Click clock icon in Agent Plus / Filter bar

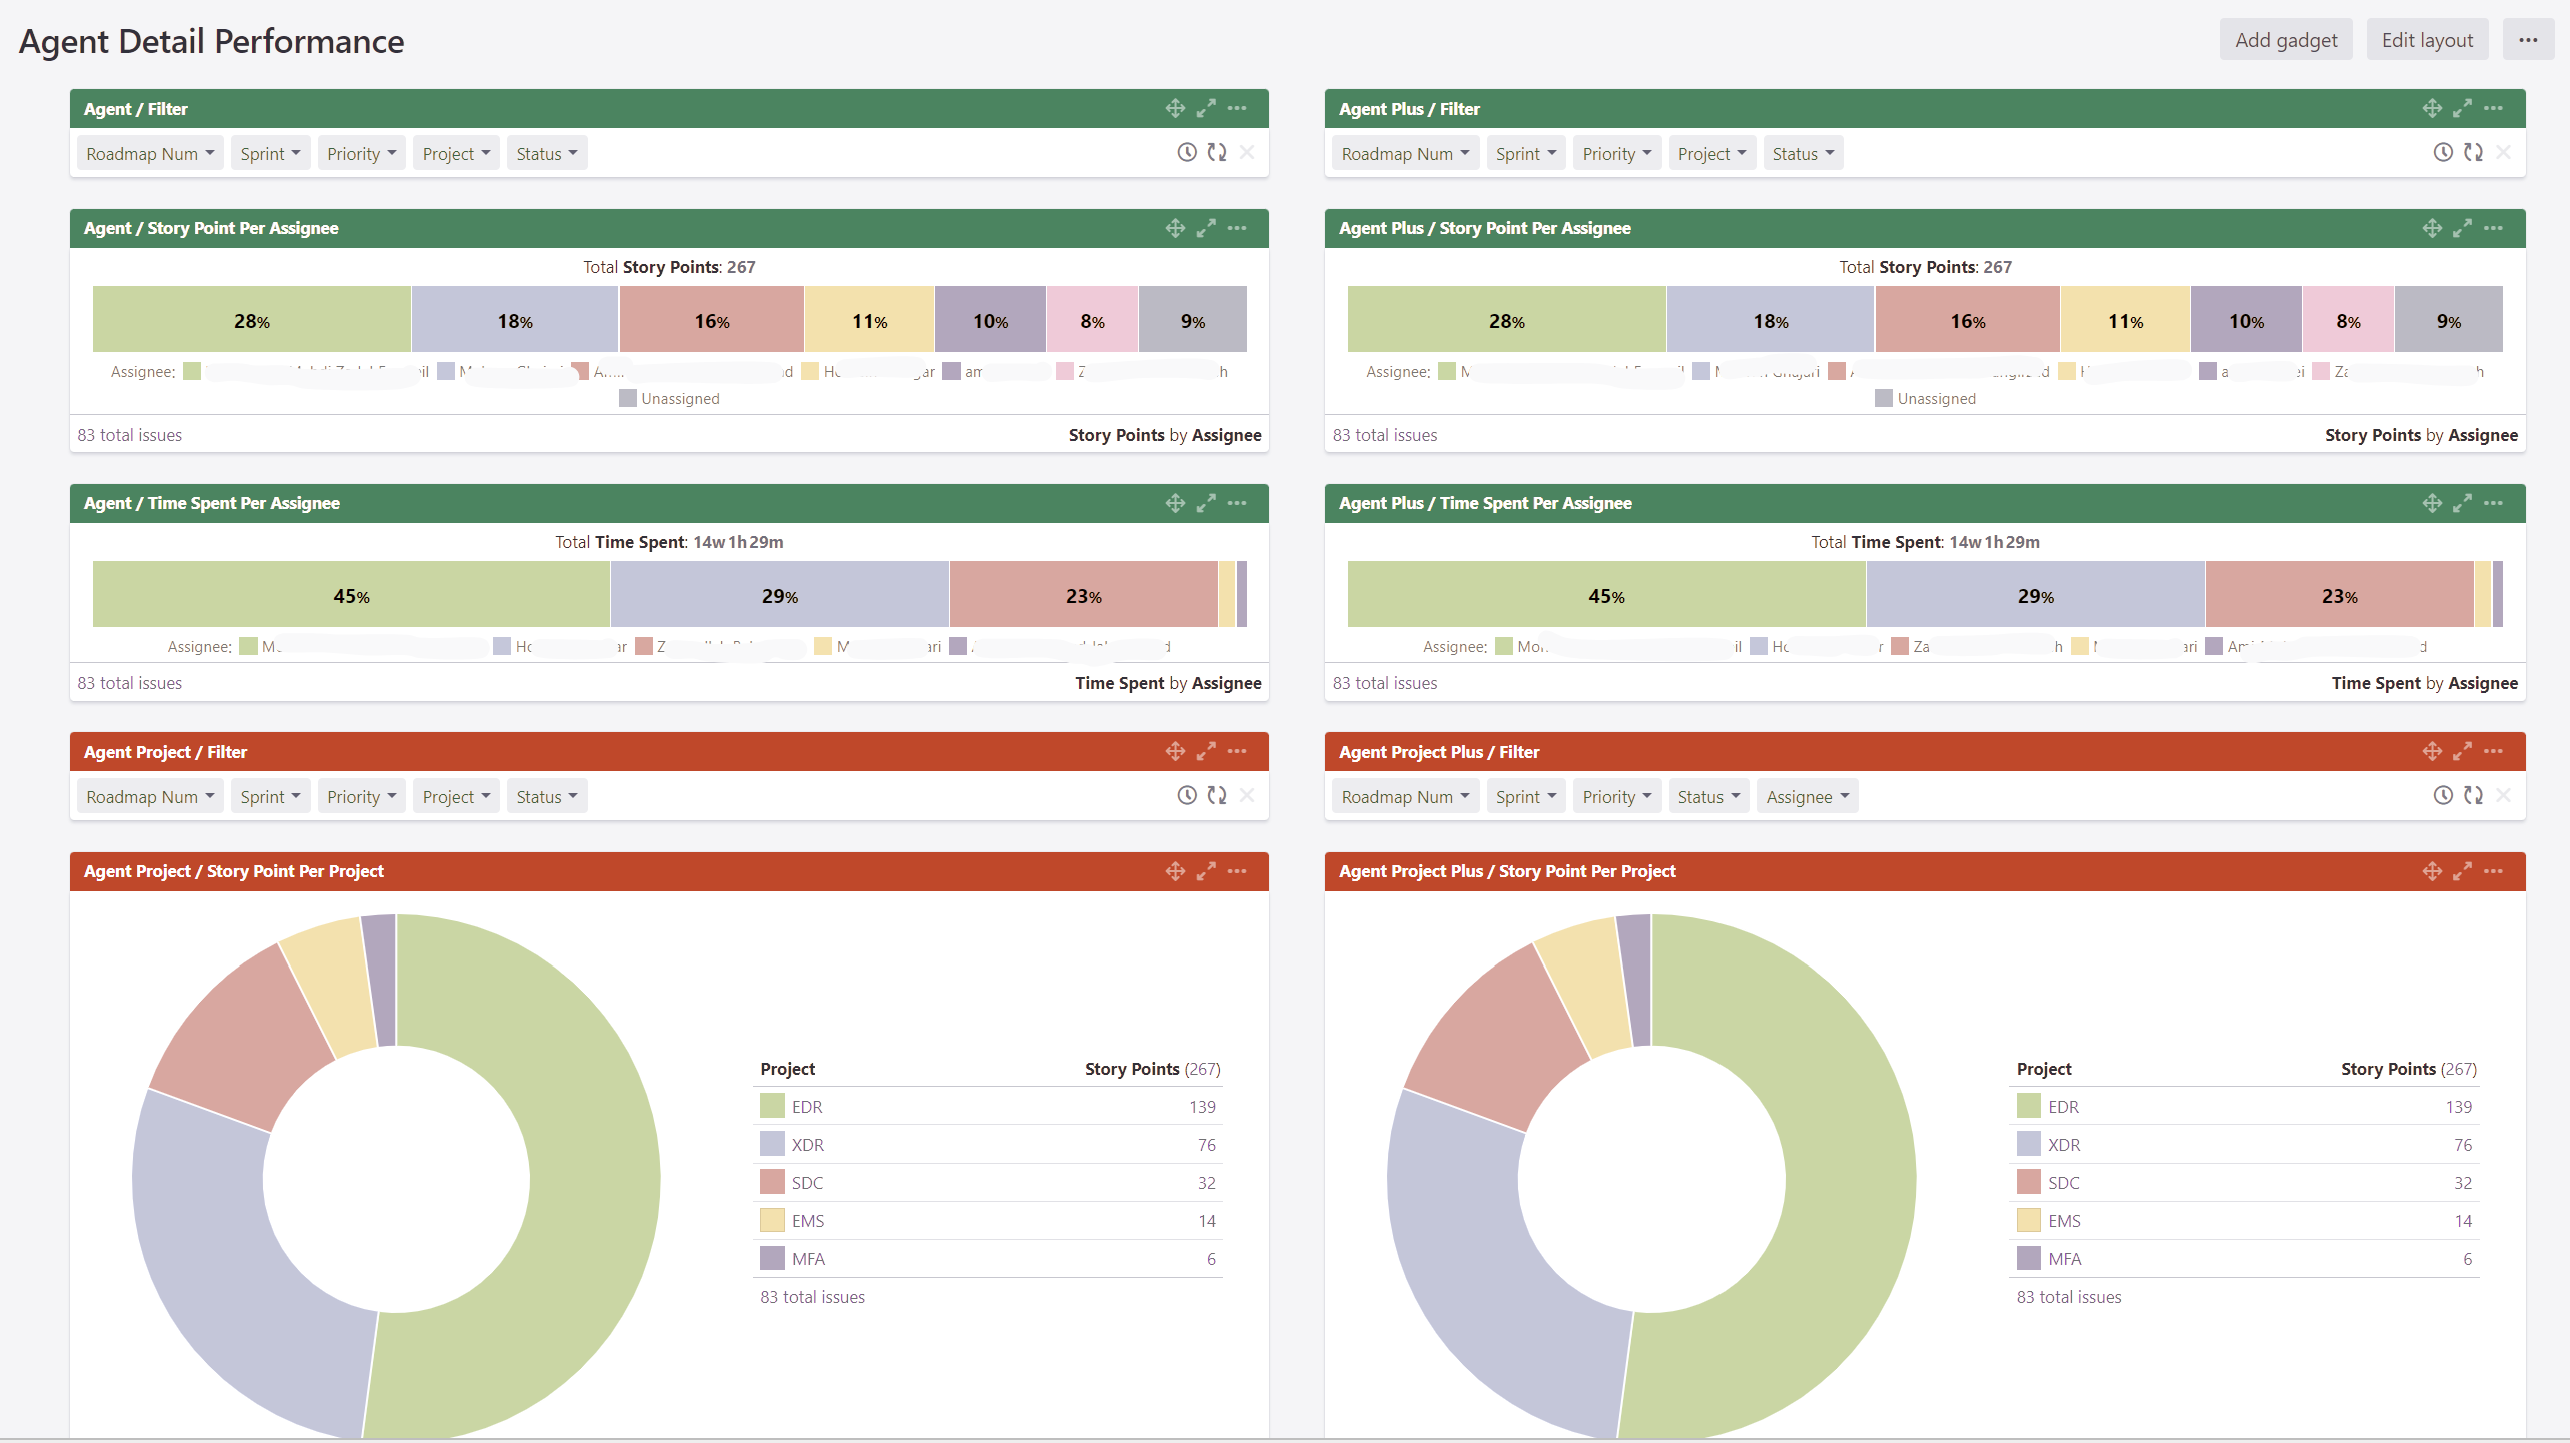click(2442, 152)
